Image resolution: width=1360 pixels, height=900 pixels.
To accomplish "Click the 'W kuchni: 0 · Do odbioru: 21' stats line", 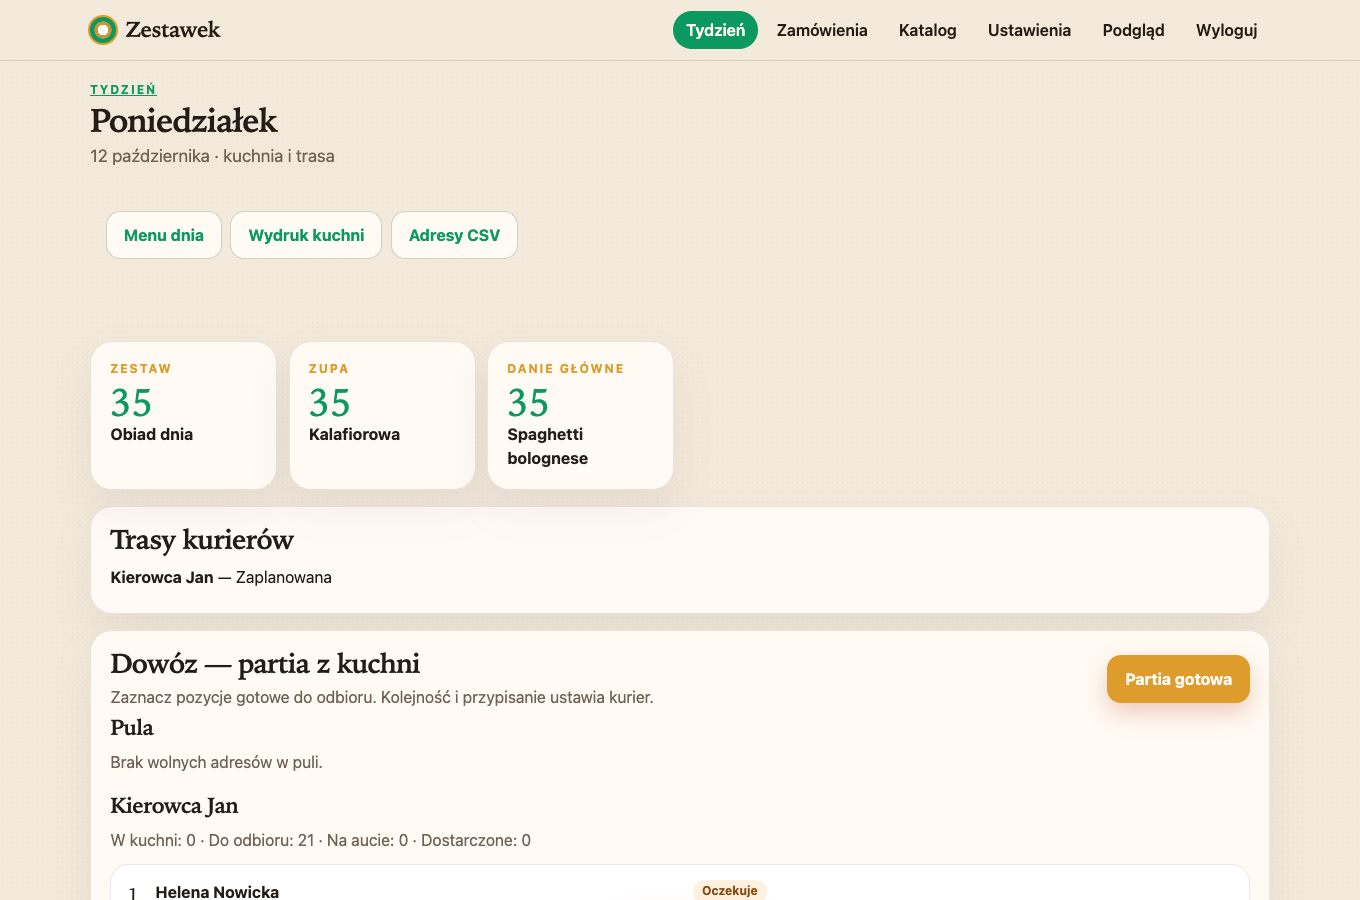I will coord(320,840).
